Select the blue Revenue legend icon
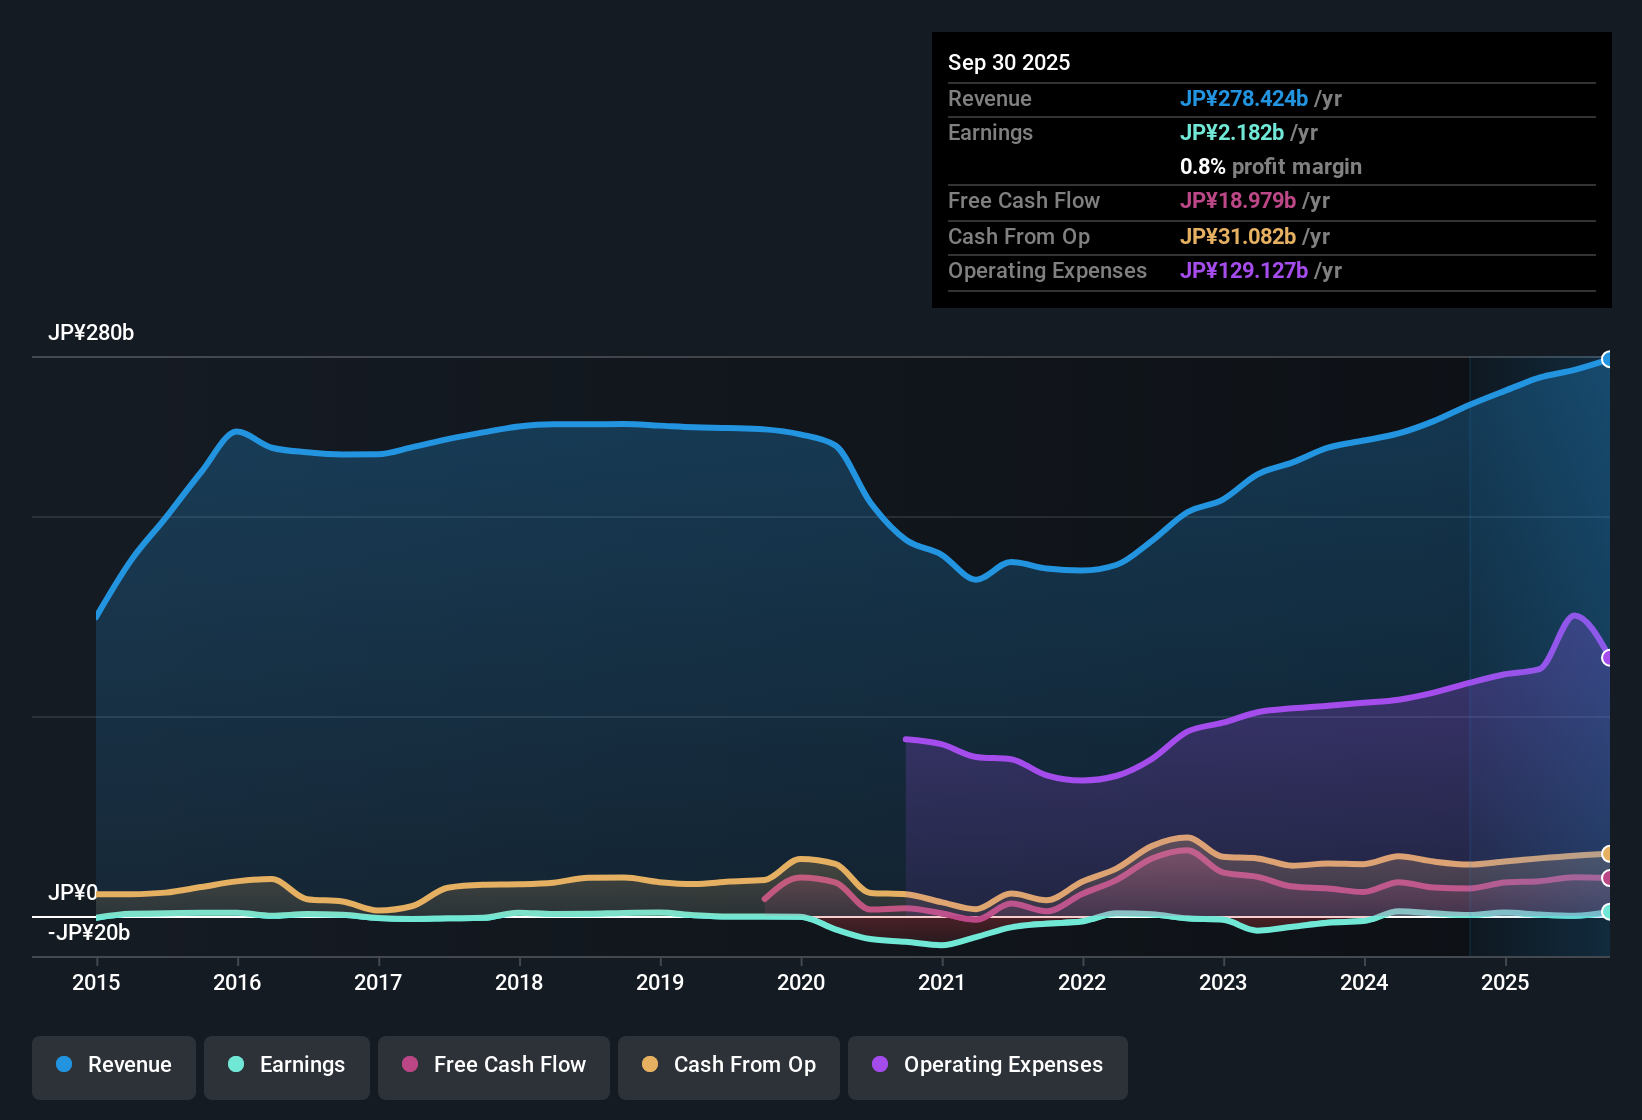Screen dimensions: 1642x1120 [x=63, y=1065]
